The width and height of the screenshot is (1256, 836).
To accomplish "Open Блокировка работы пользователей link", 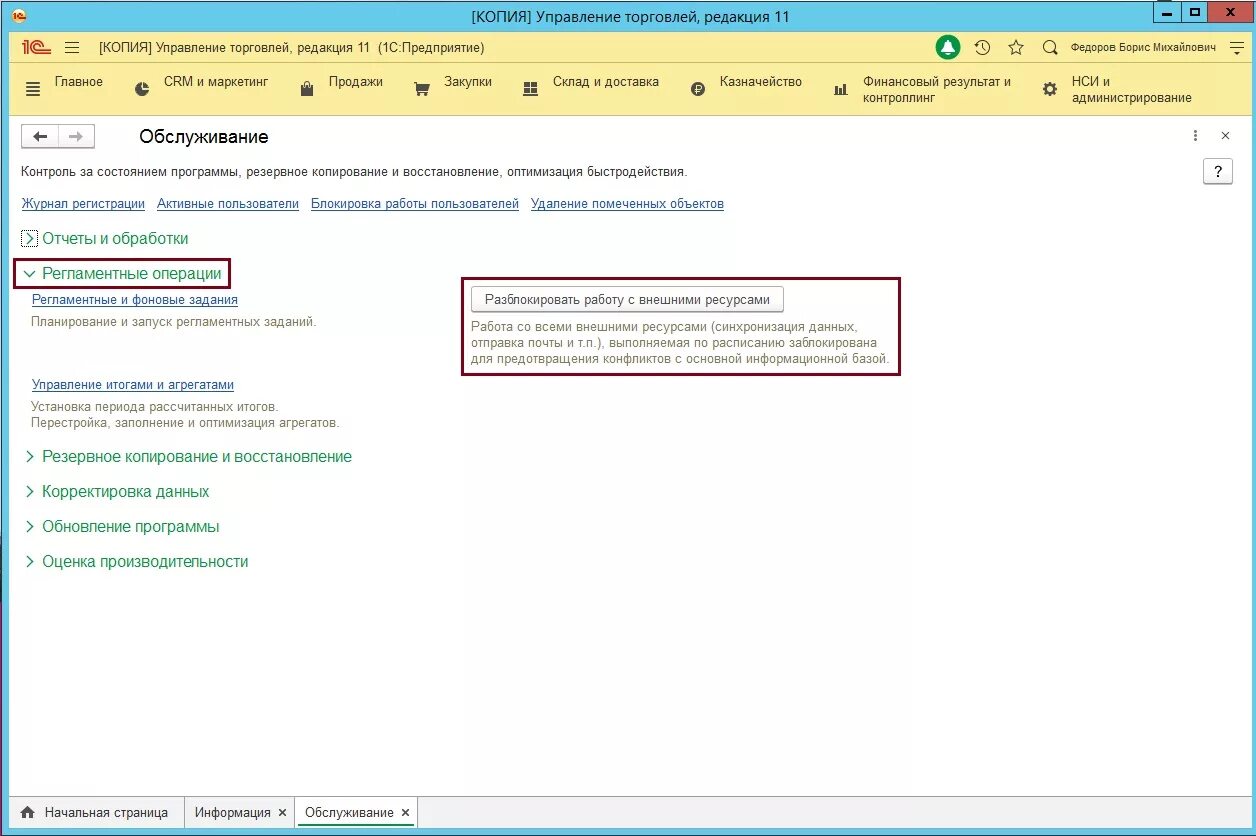I will click(x=415, y=204).
